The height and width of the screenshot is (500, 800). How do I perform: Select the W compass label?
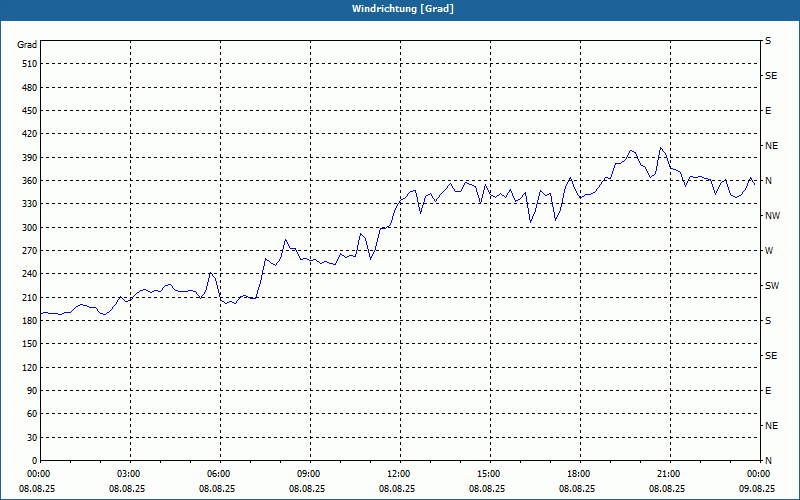click(x=769, y=251)
